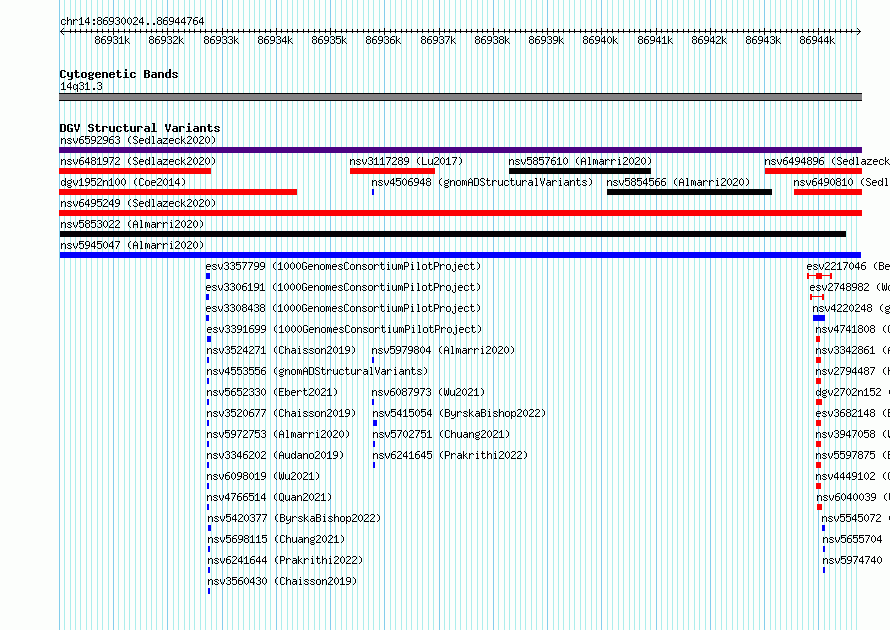Open variant nsv4766514 (Quan2021)
This screenshot has height=630, width=890.
tap(270, 497)
